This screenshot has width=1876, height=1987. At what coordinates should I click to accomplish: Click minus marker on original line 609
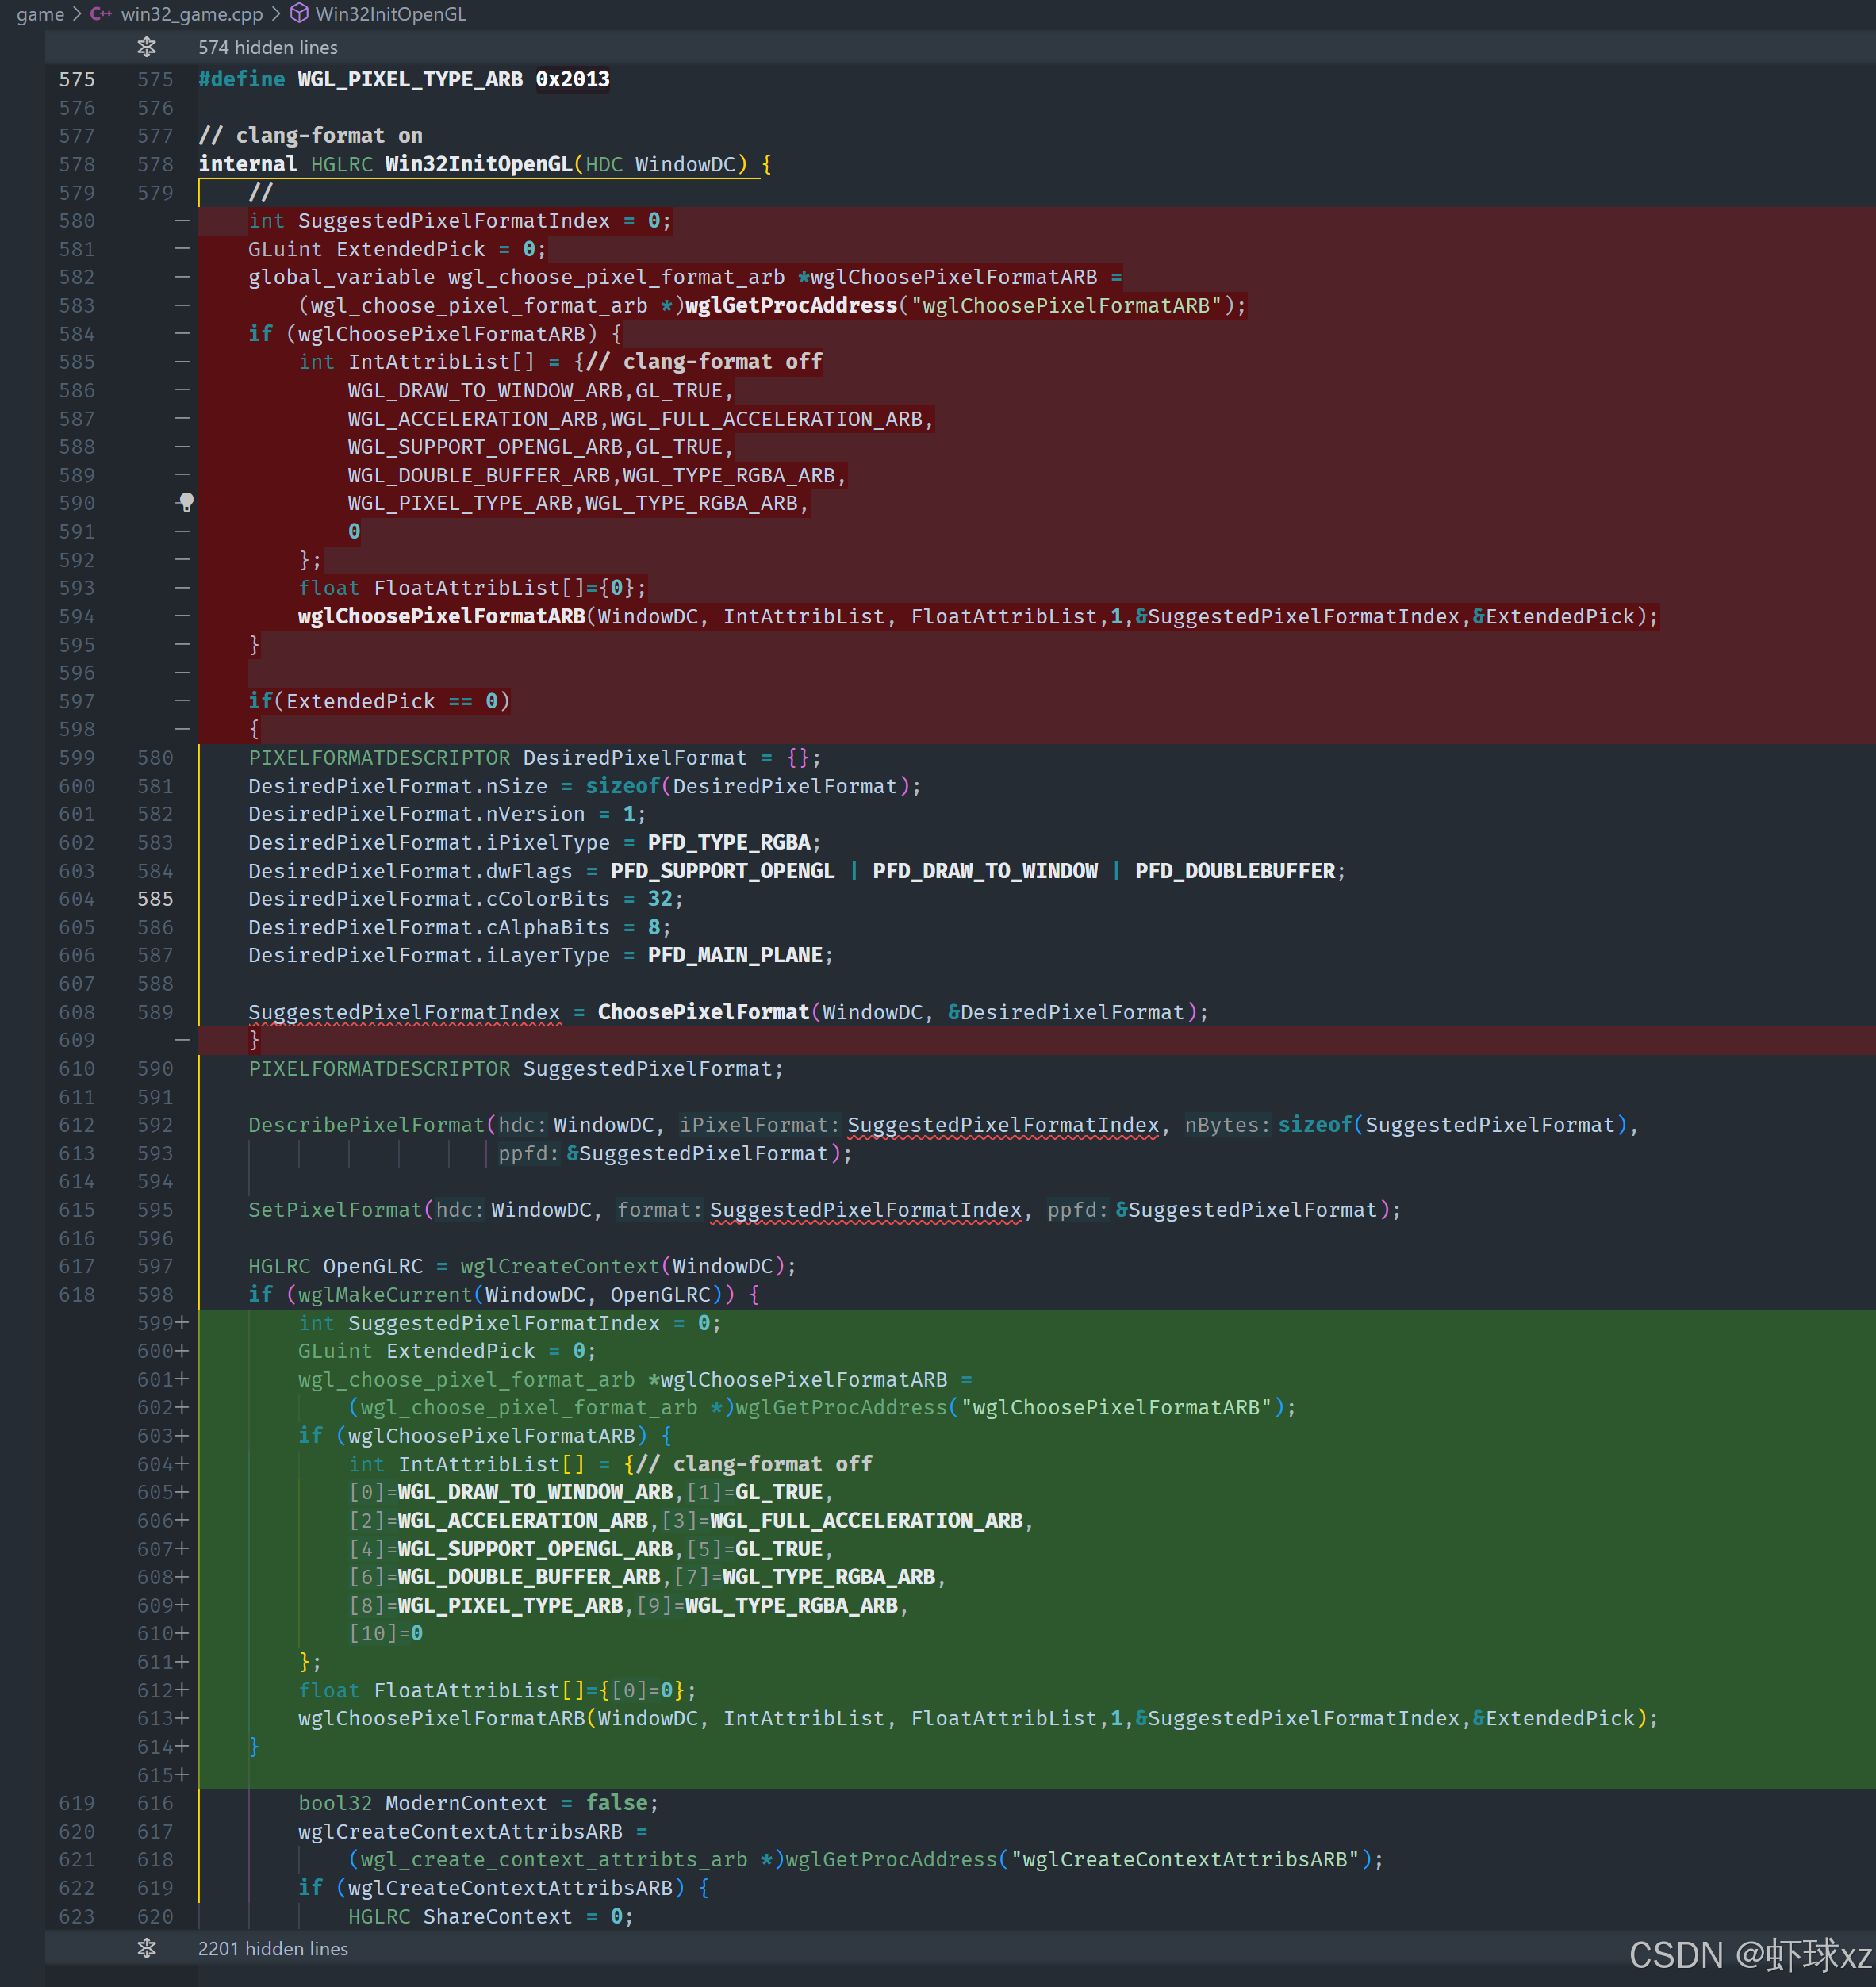(182, 1040)
